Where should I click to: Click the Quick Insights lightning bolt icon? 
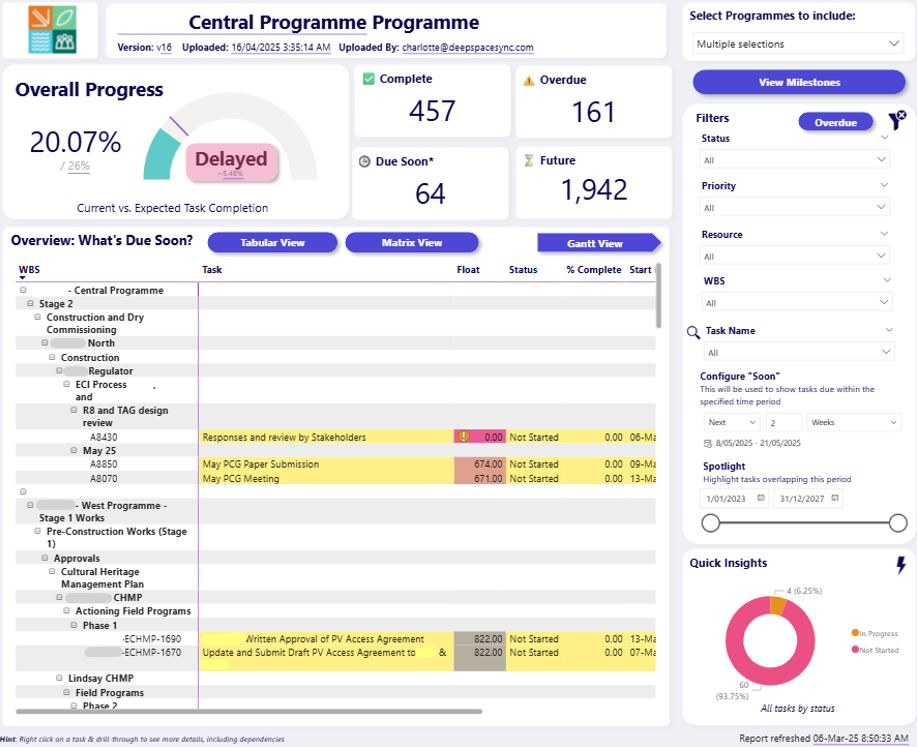(x=901, y=564)
